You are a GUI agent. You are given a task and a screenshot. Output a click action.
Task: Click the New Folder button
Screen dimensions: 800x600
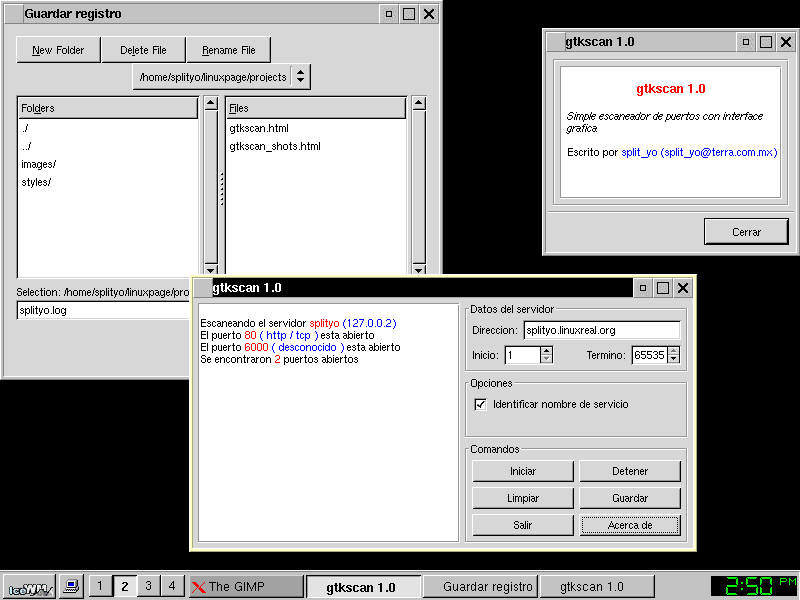(58, 50)
